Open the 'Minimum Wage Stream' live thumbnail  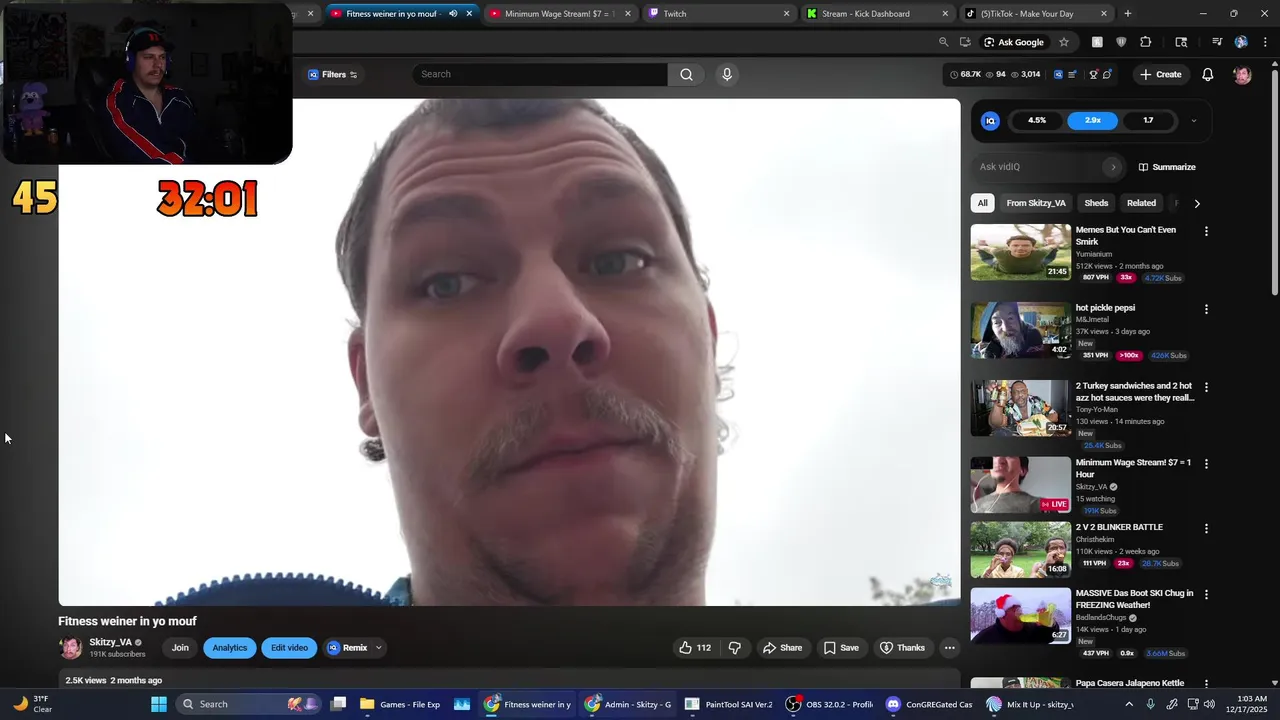pyautogui.click(x=1020, y=485)
